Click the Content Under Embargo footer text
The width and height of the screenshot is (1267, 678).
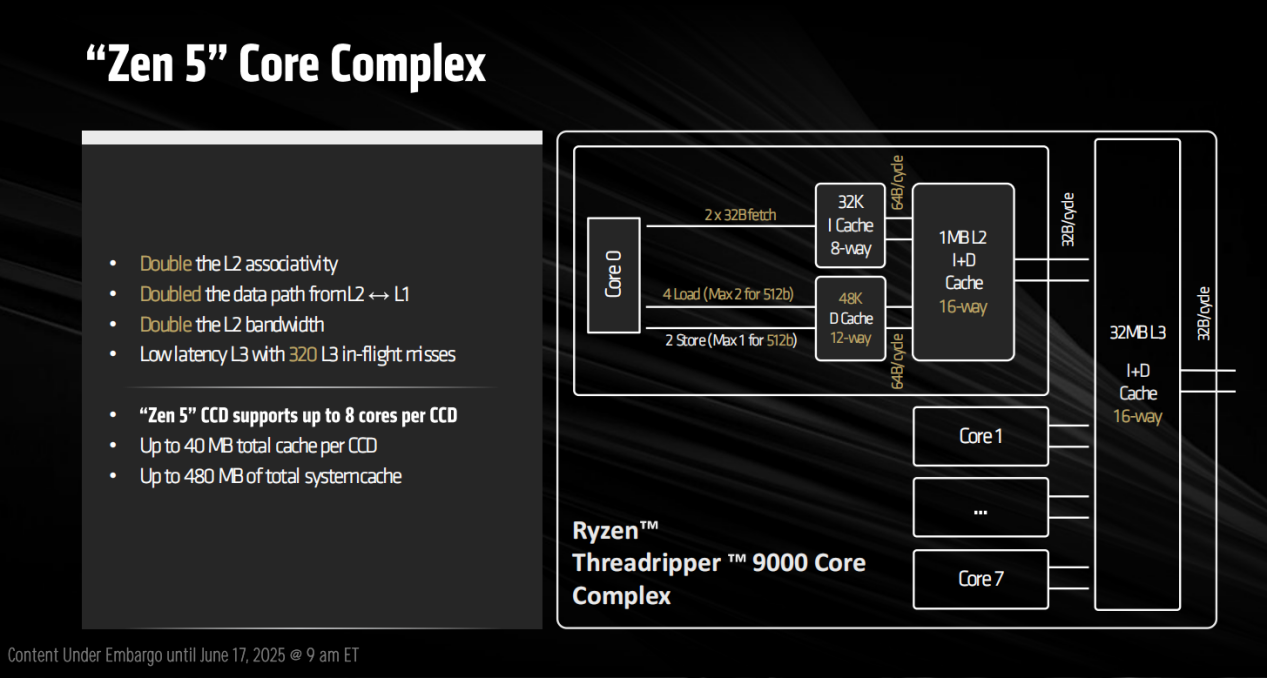[x=183, y=656]
